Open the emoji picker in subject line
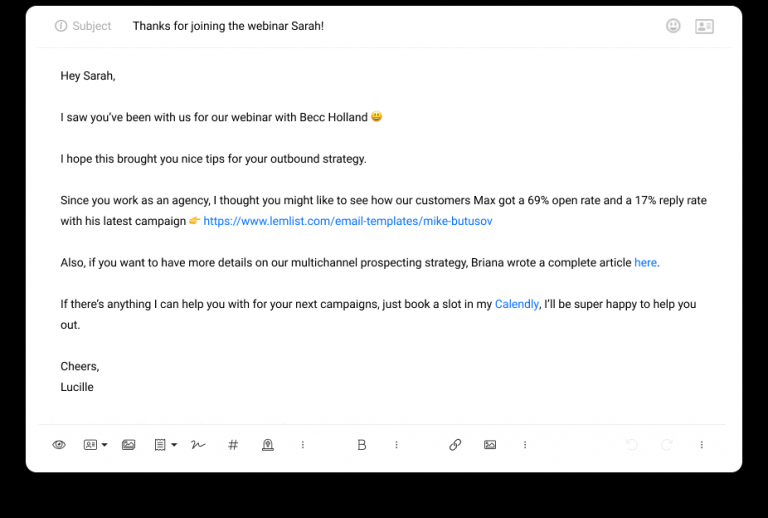Image resolution: width=768 pixels, height=518 pixels. point(673,26)
